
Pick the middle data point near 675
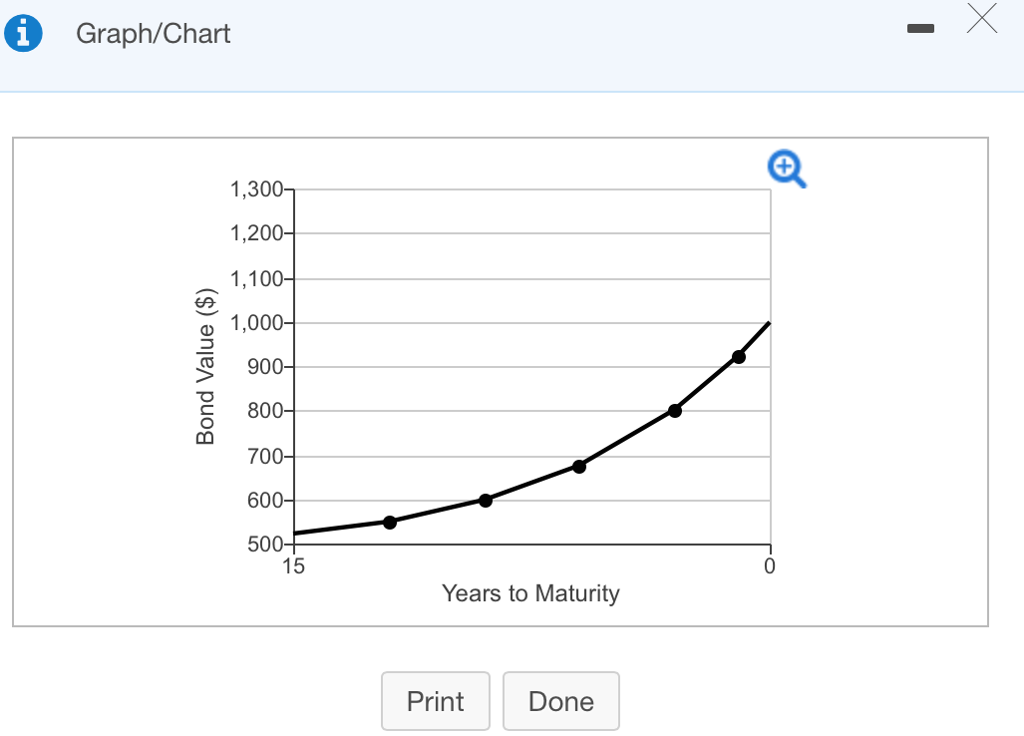point(579,466)
